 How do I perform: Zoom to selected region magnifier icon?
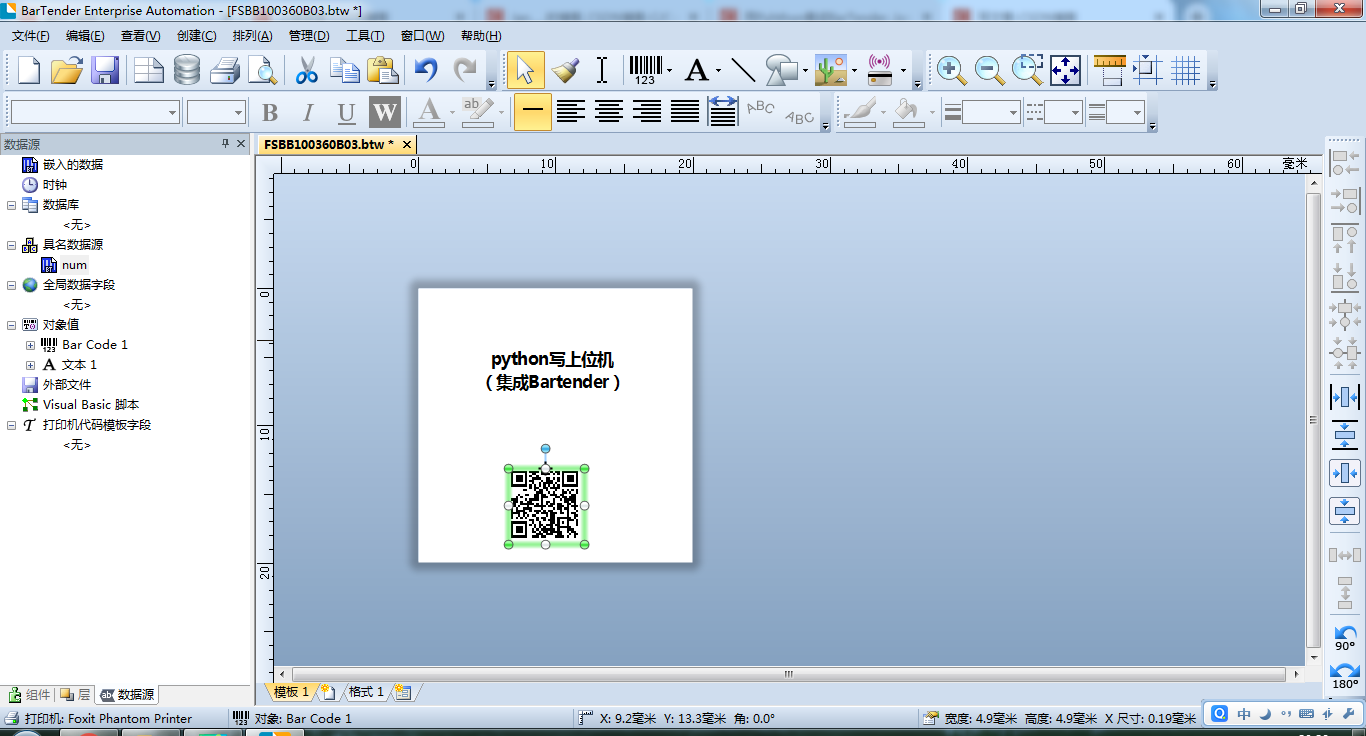(1027, 70)
